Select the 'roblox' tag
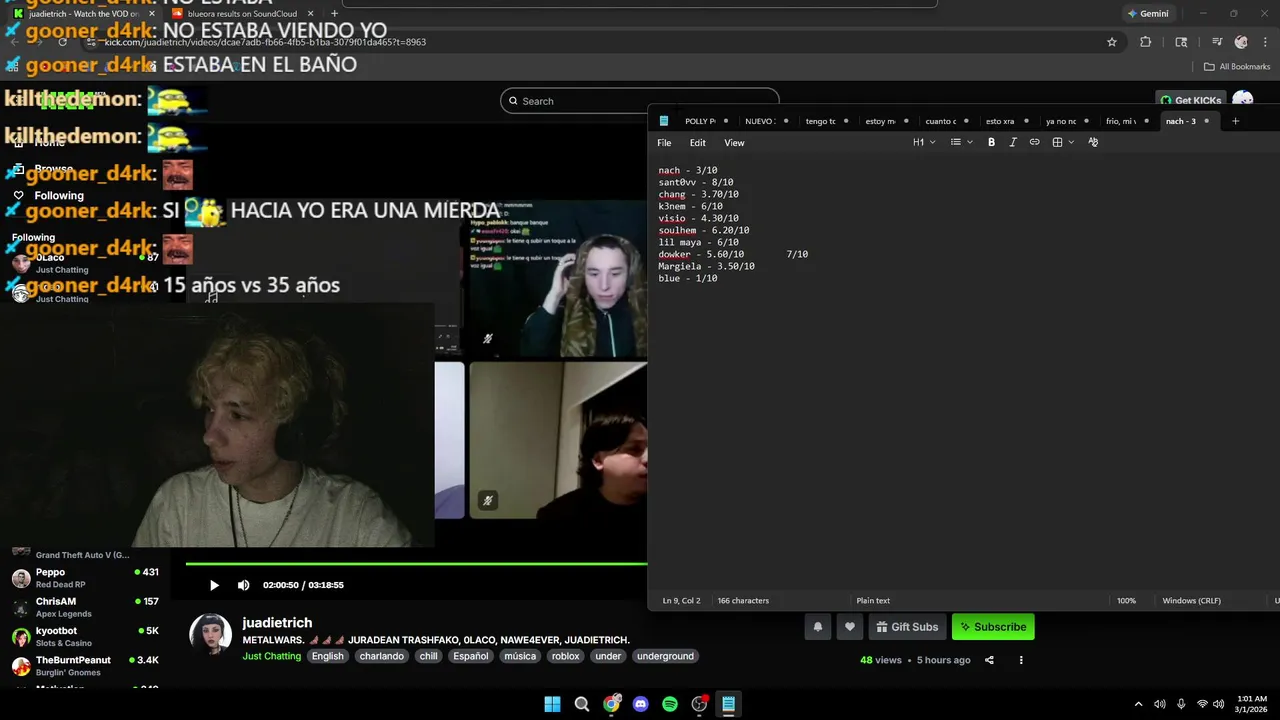Viewport: 1280px width, 720px height. 565,656
